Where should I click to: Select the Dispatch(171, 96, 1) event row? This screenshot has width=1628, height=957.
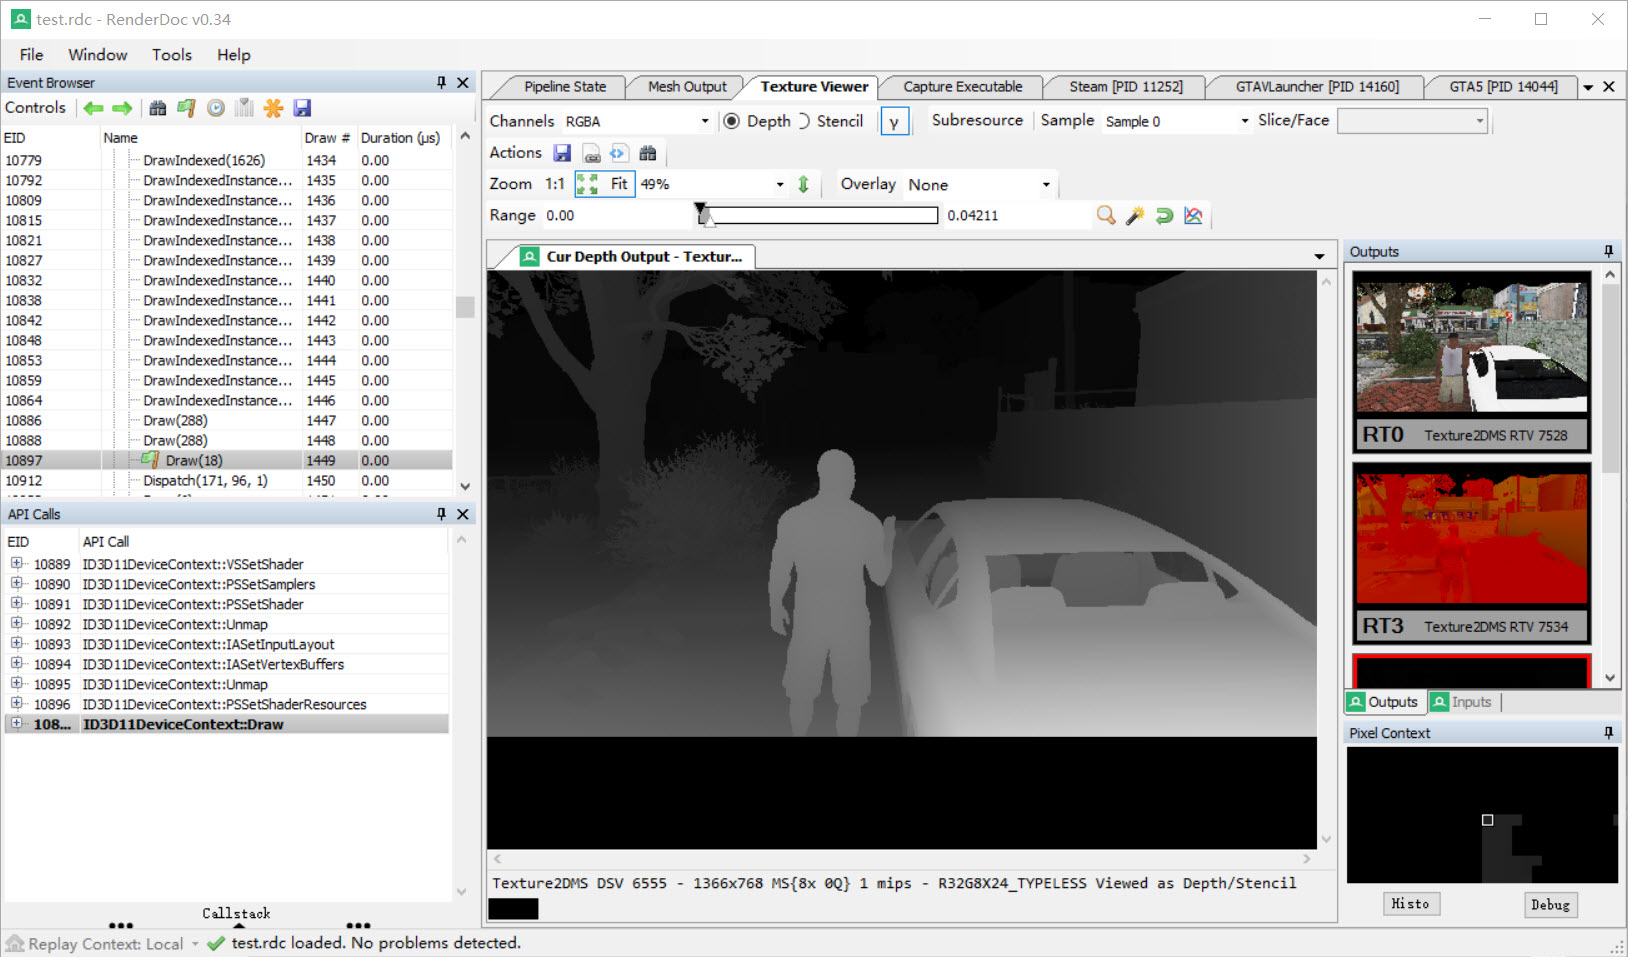click(227, 480)
